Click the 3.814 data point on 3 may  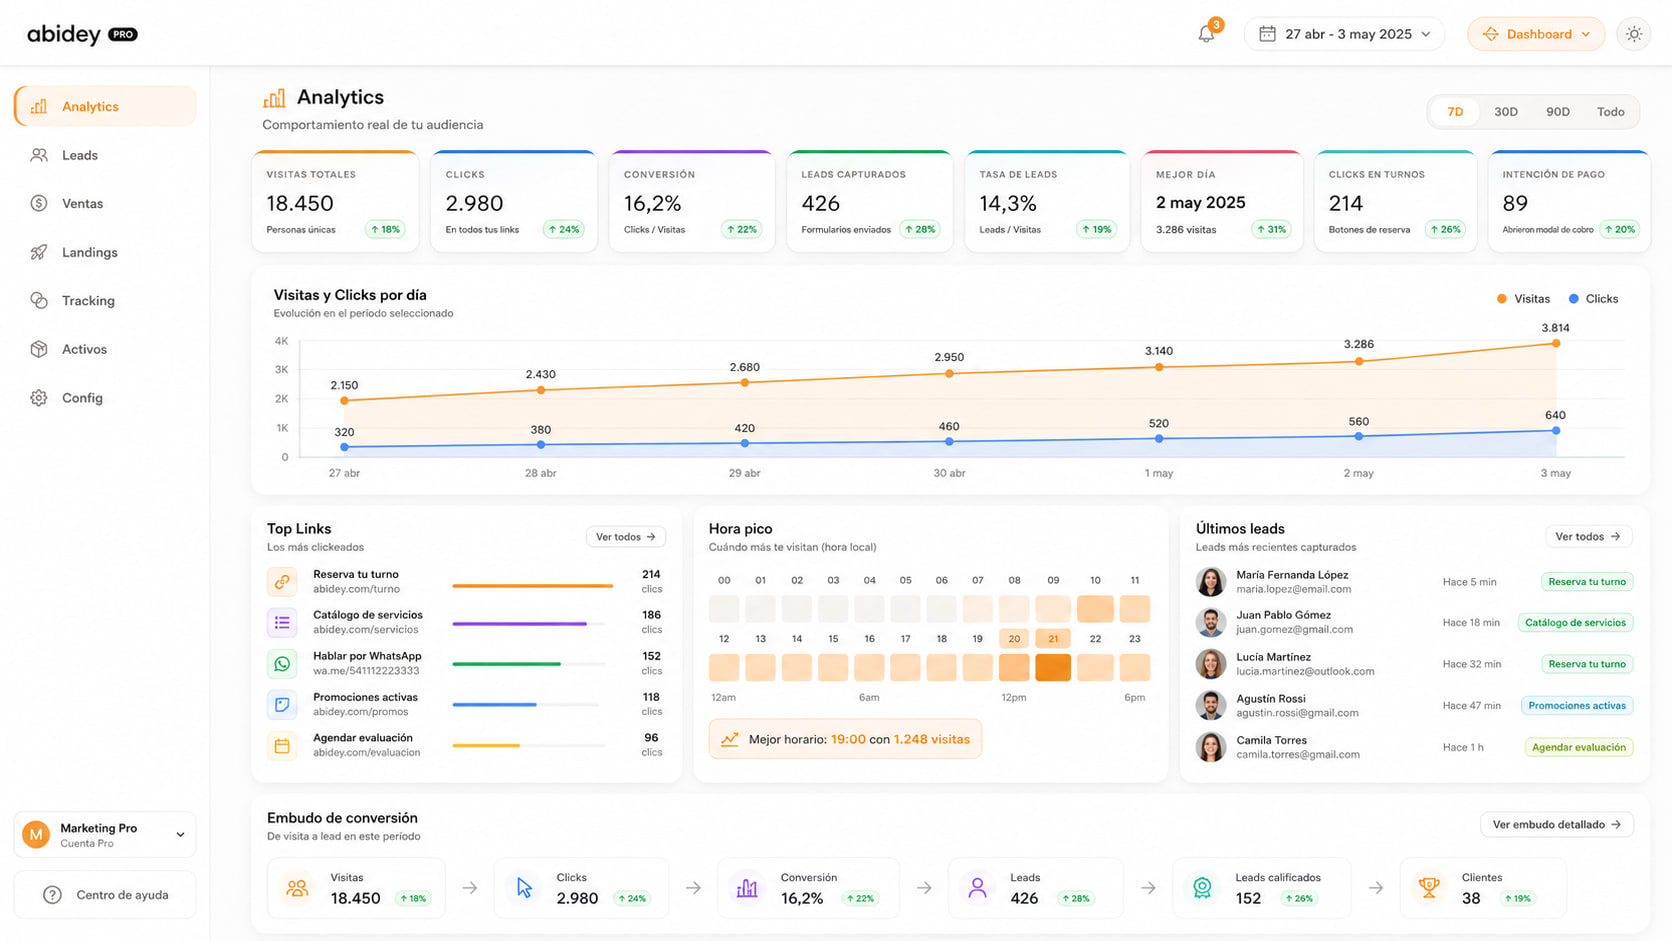[1556, 343]
